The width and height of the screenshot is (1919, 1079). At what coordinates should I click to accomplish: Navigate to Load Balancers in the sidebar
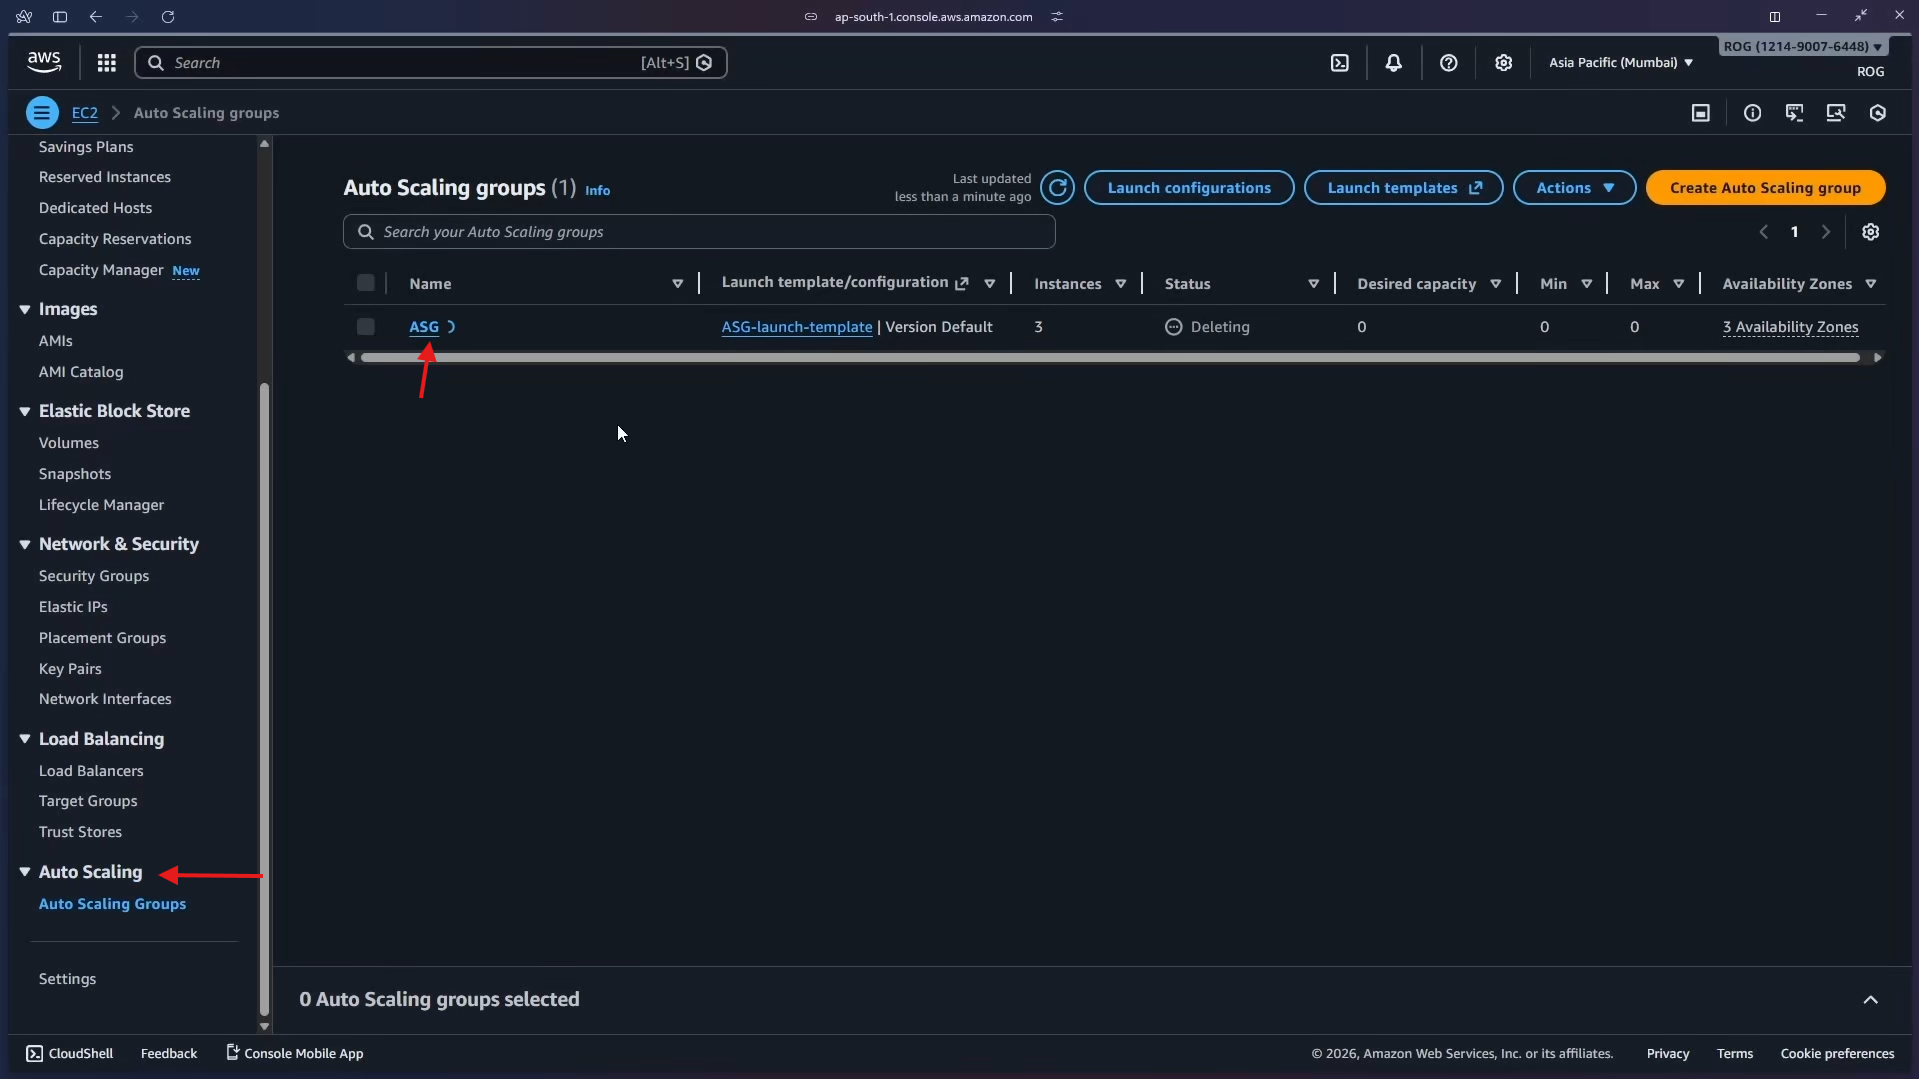[91, 770]
